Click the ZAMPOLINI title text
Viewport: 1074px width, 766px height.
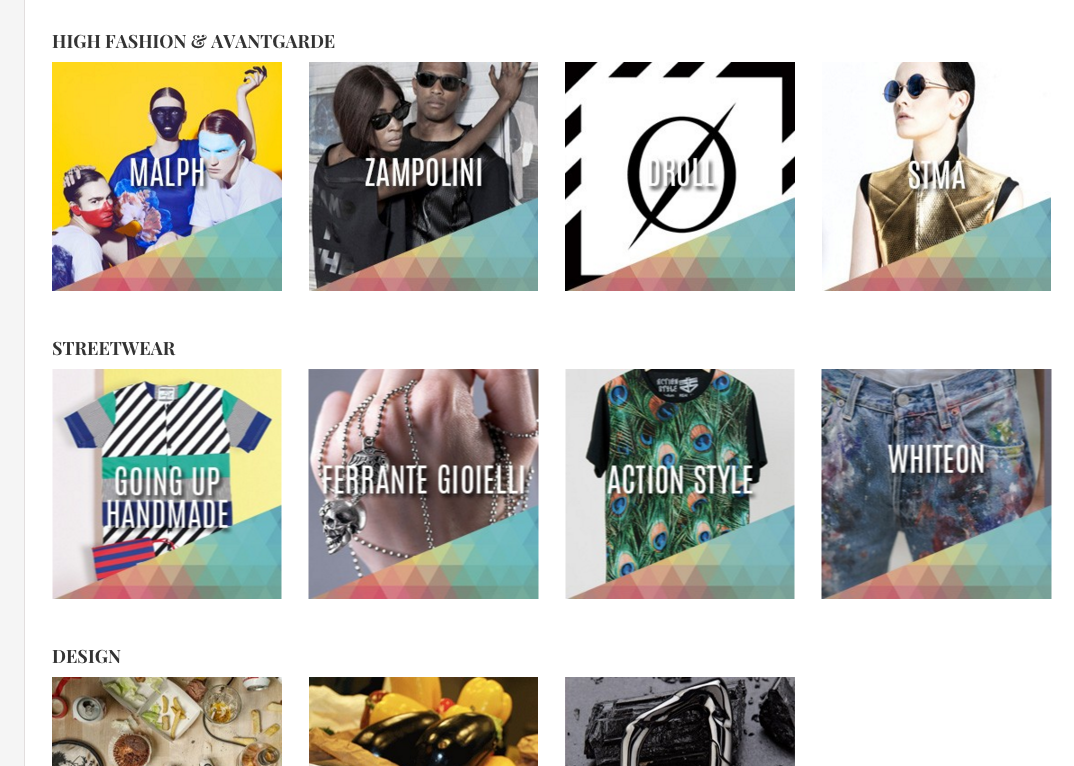tap(423, 172)
